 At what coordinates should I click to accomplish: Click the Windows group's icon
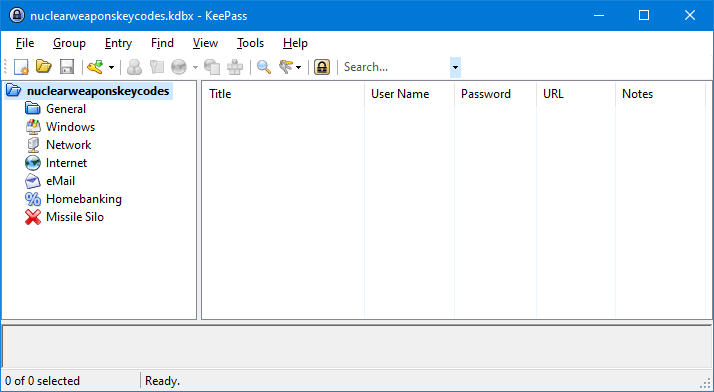click(x=33, y=127)
